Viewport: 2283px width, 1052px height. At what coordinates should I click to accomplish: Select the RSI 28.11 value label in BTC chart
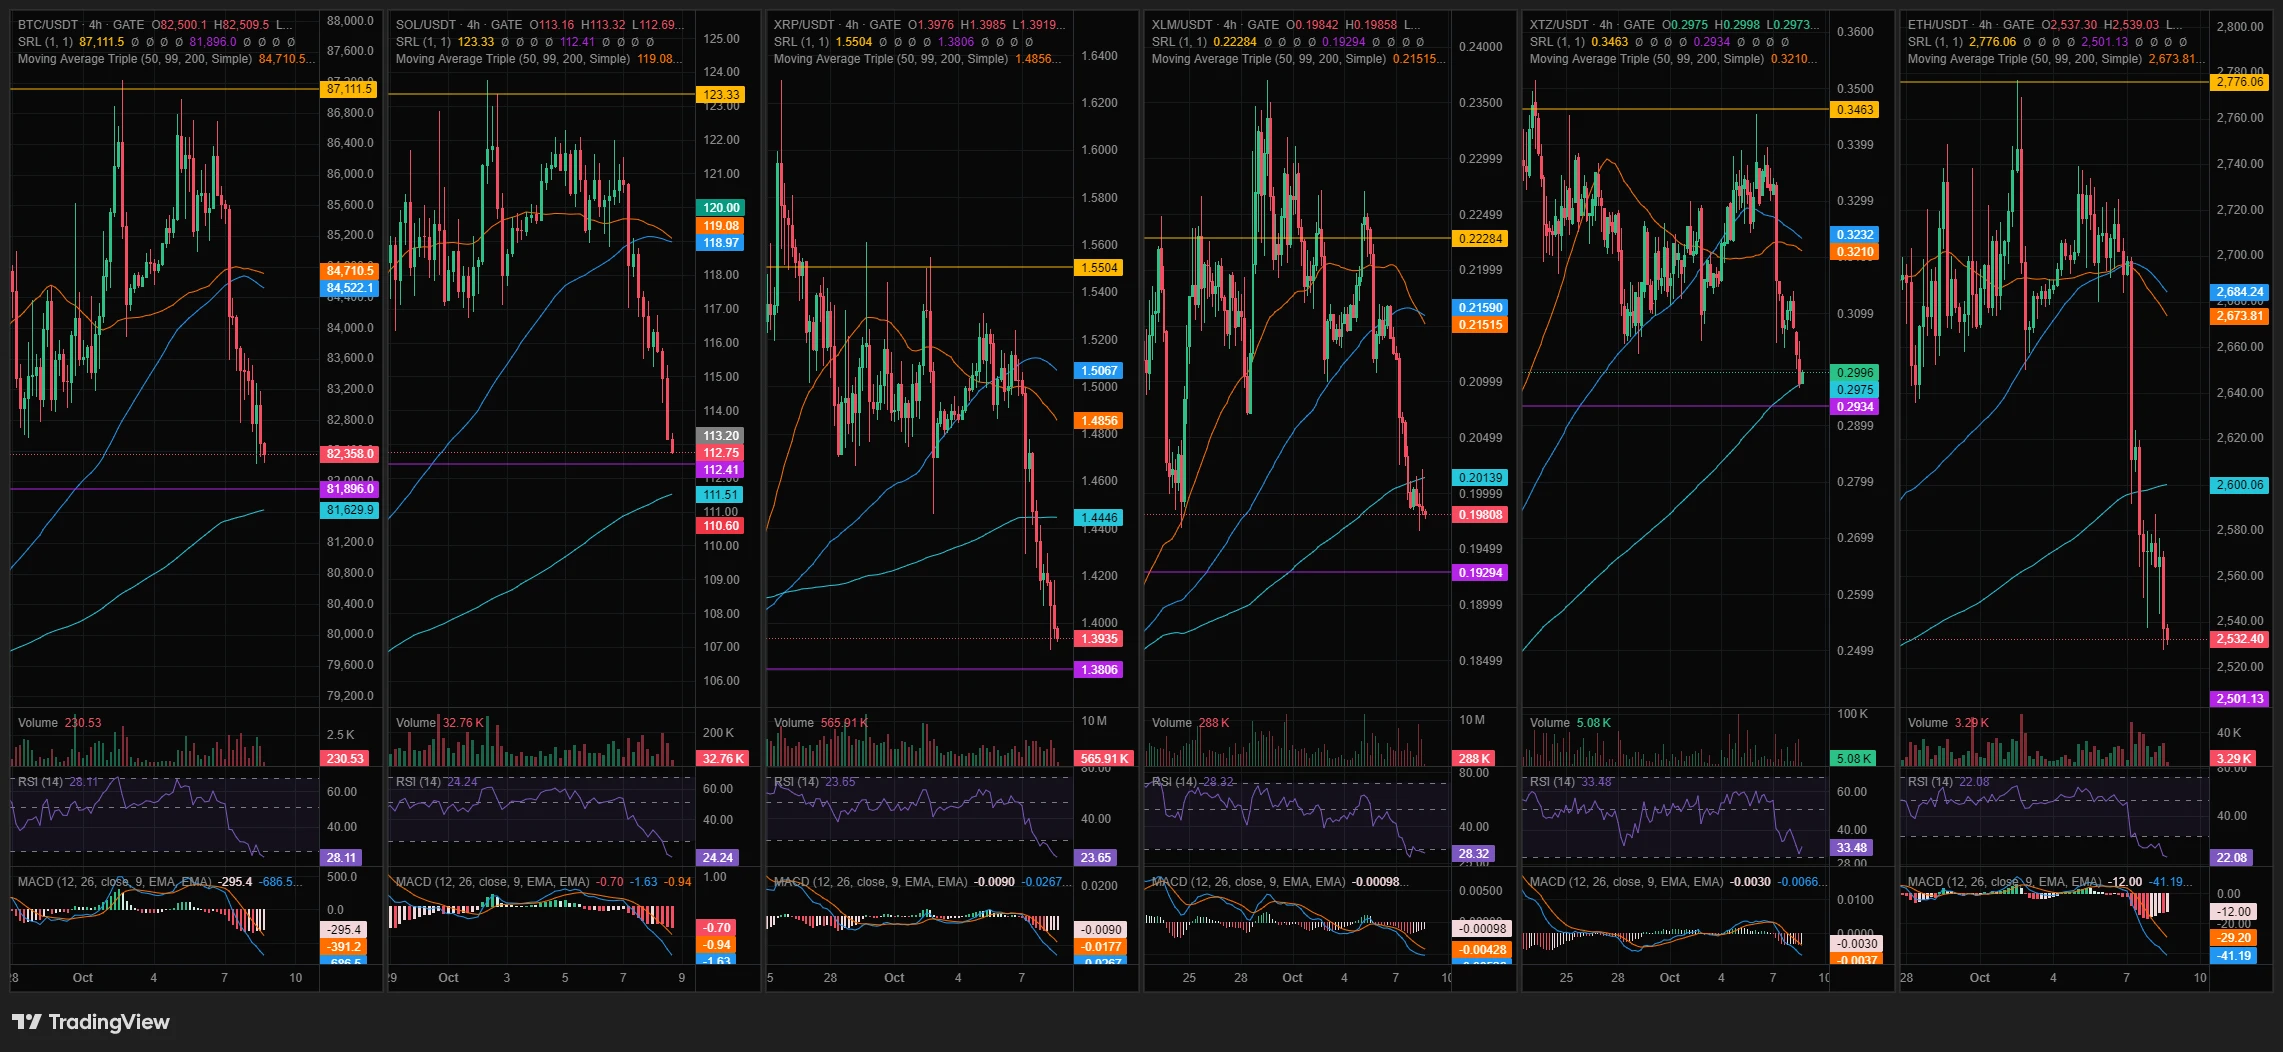click(341, 858)
